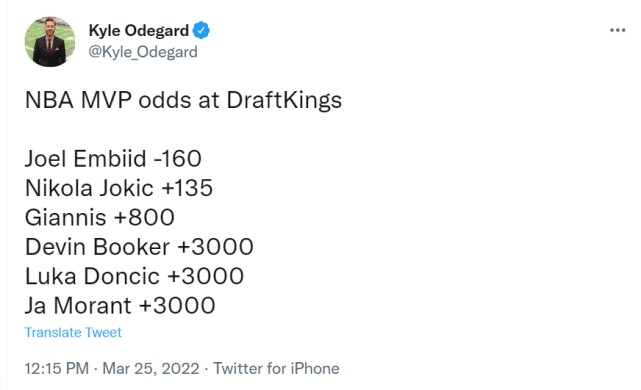Screen dimensions: 641x390
Task: Click the Kyle Odegard display name
Action: click(139, 31)
